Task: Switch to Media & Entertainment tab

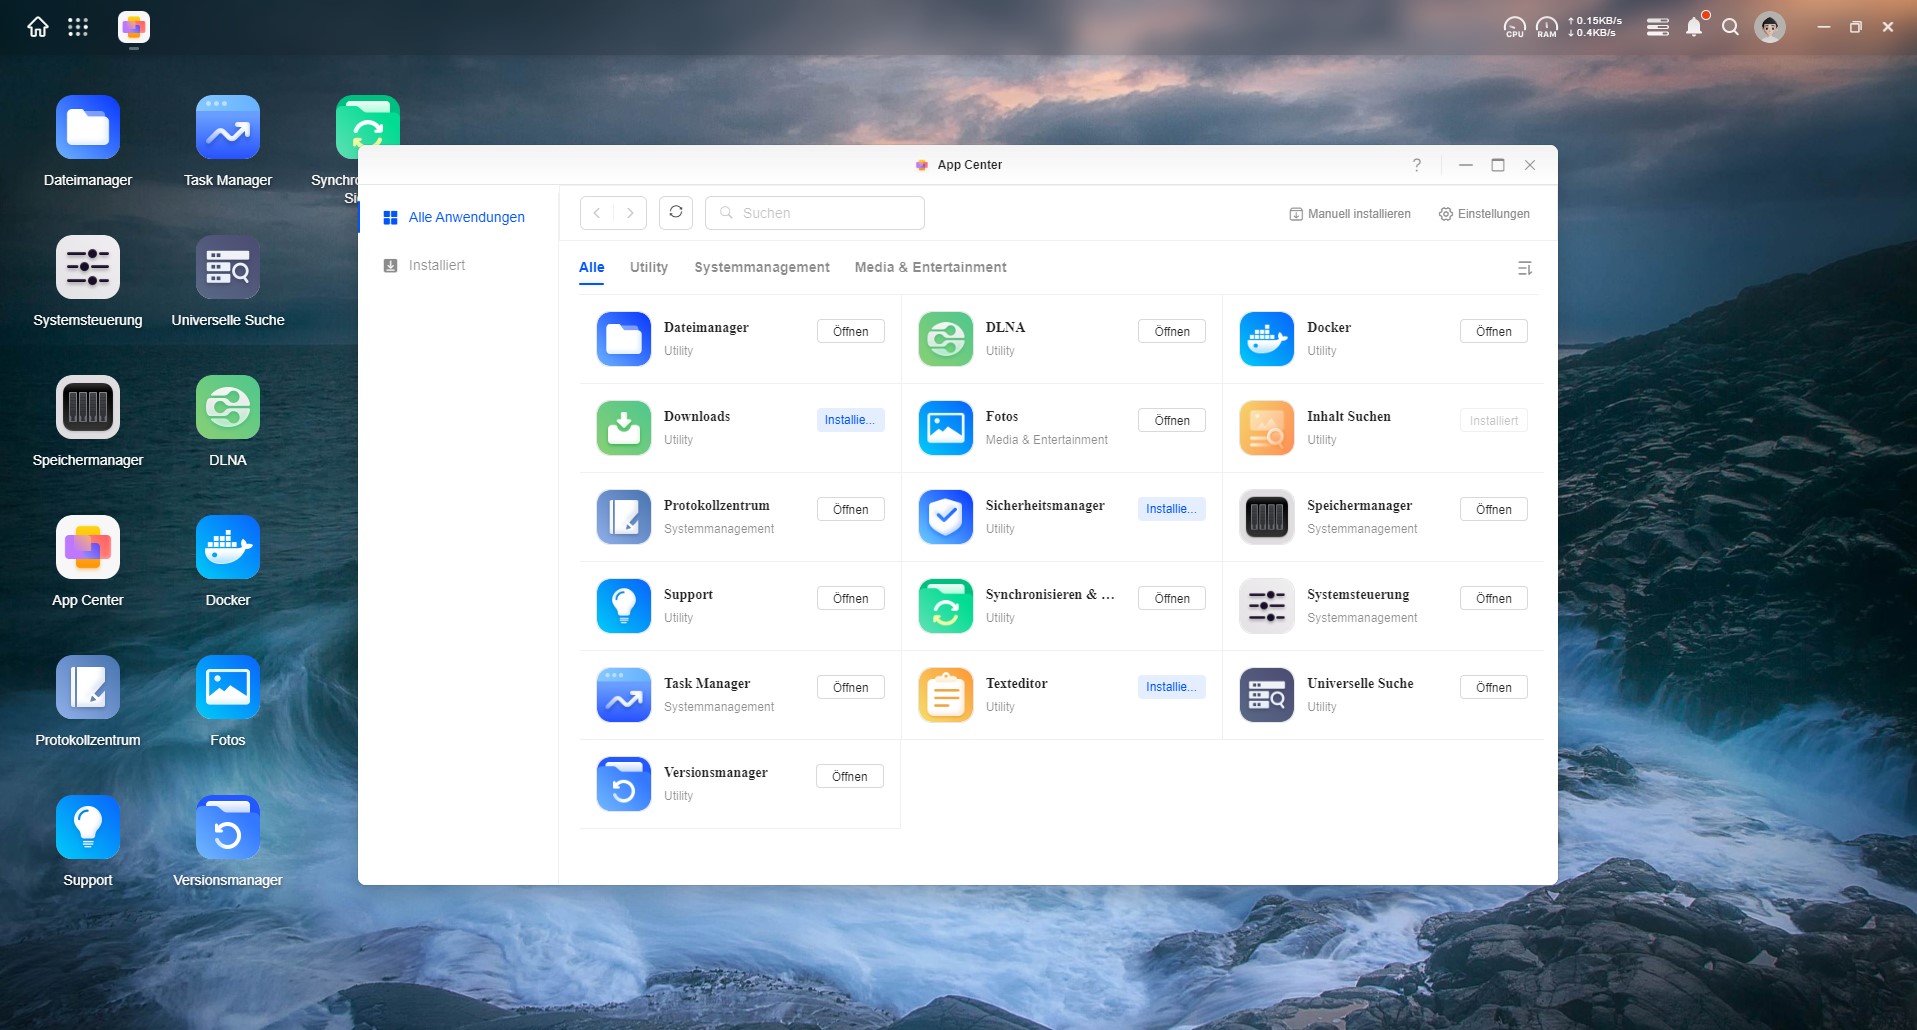Action: 930,267
